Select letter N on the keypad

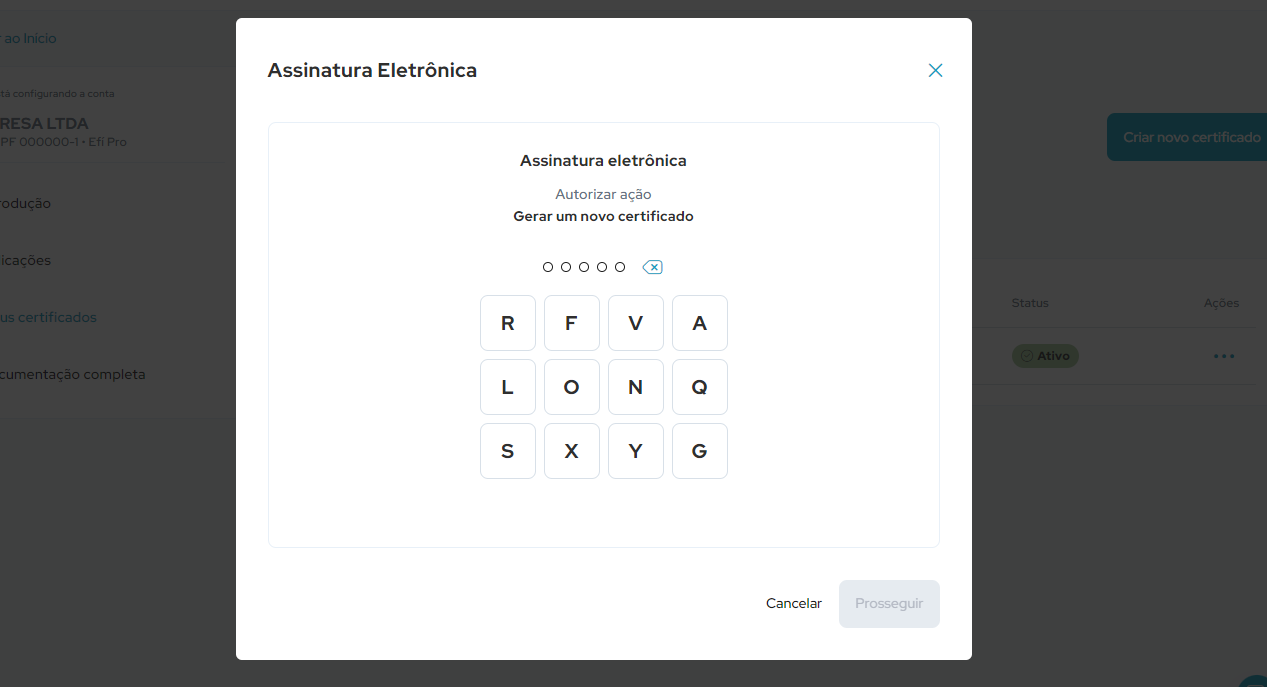635,387
